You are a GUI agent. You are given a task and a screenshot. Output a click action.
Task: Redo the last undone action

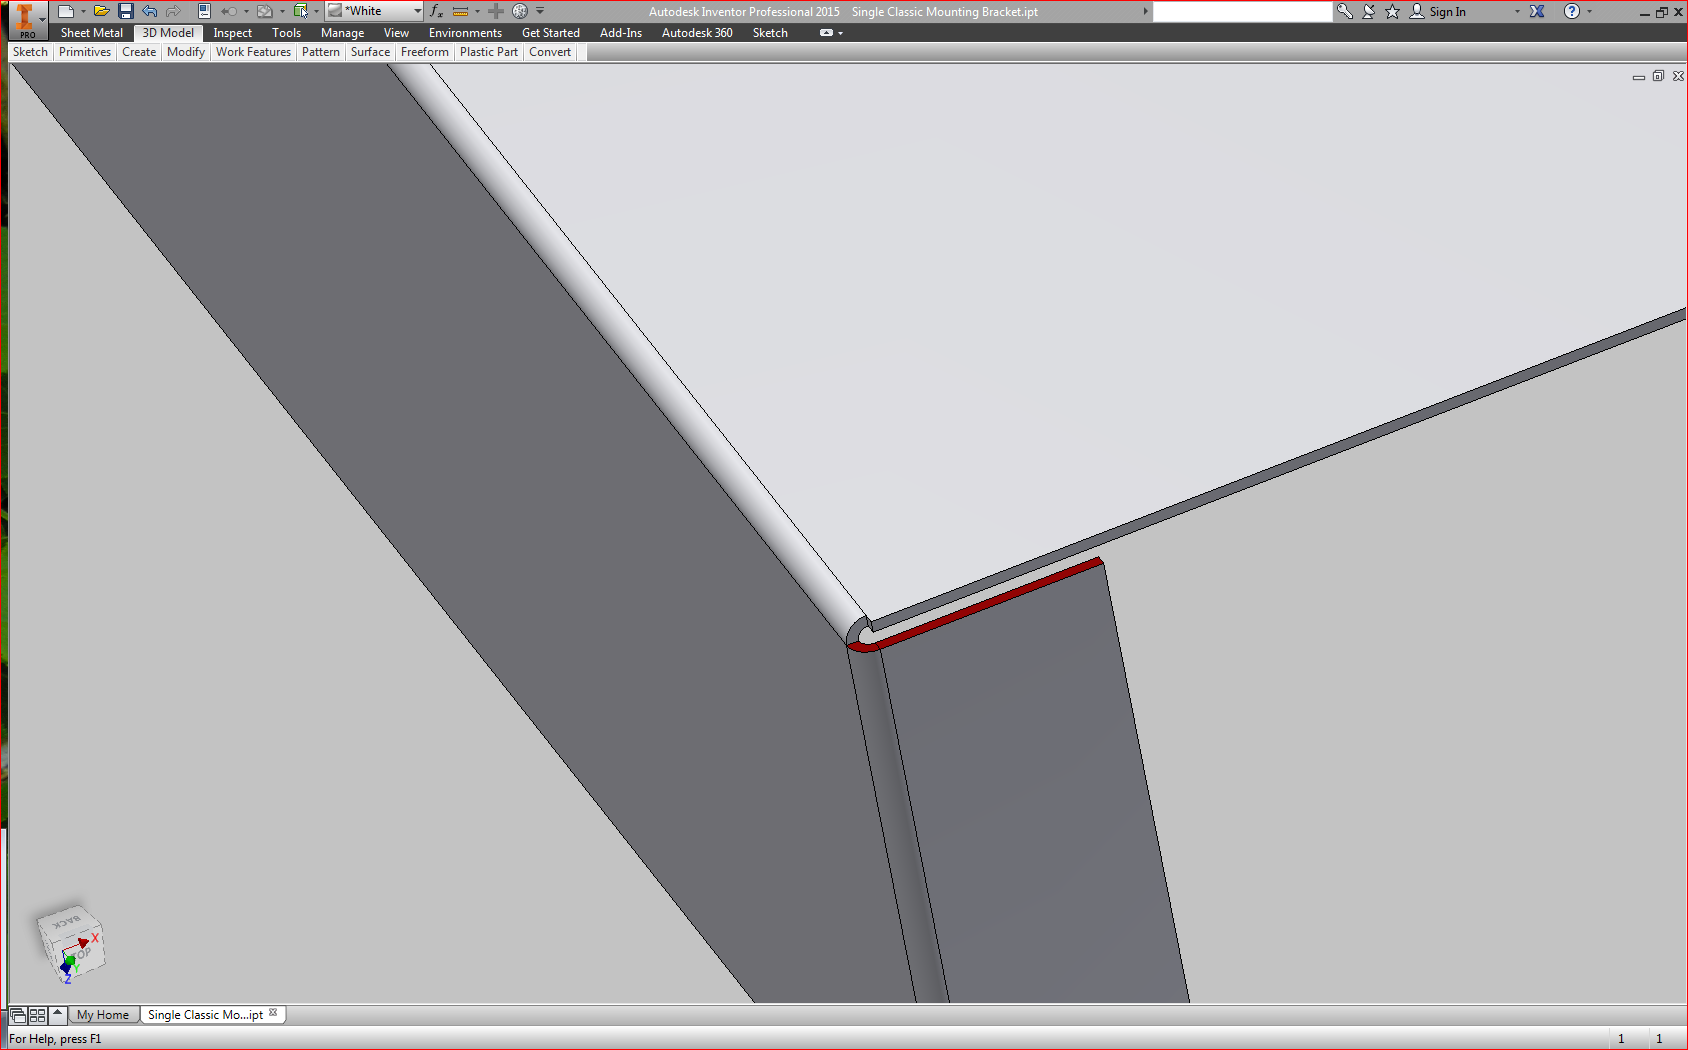point(173,11)
